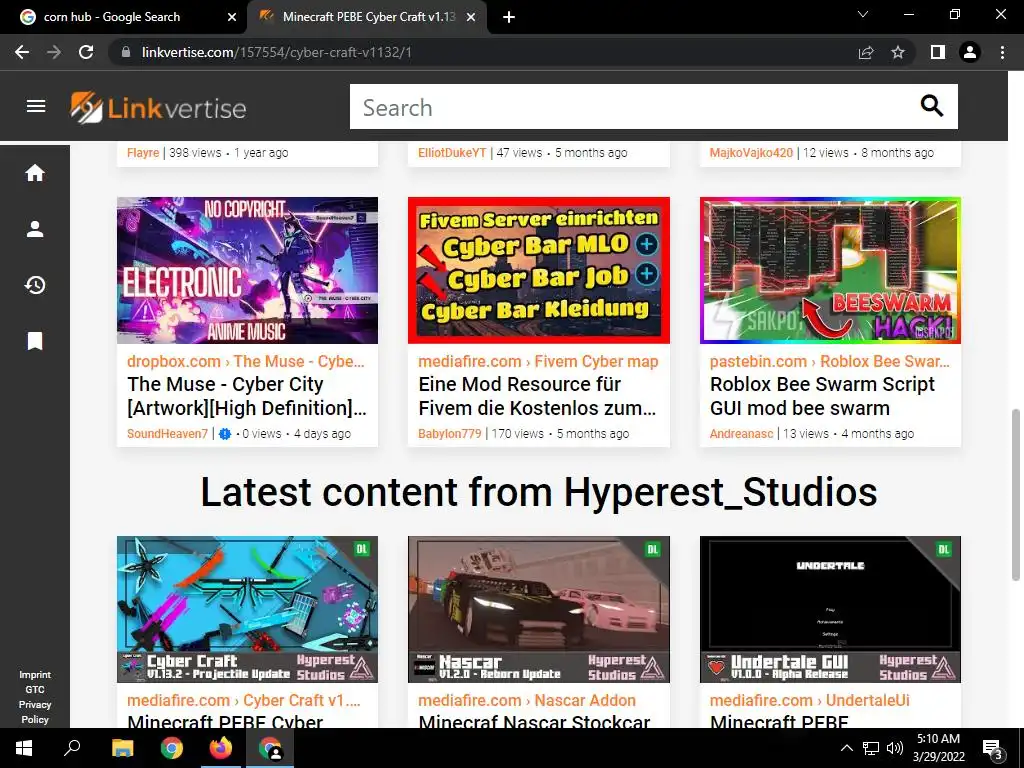This screenshot has width=1024, height=768.
Task: View site info via the padlock icon
Action: [x=126, y=52]
